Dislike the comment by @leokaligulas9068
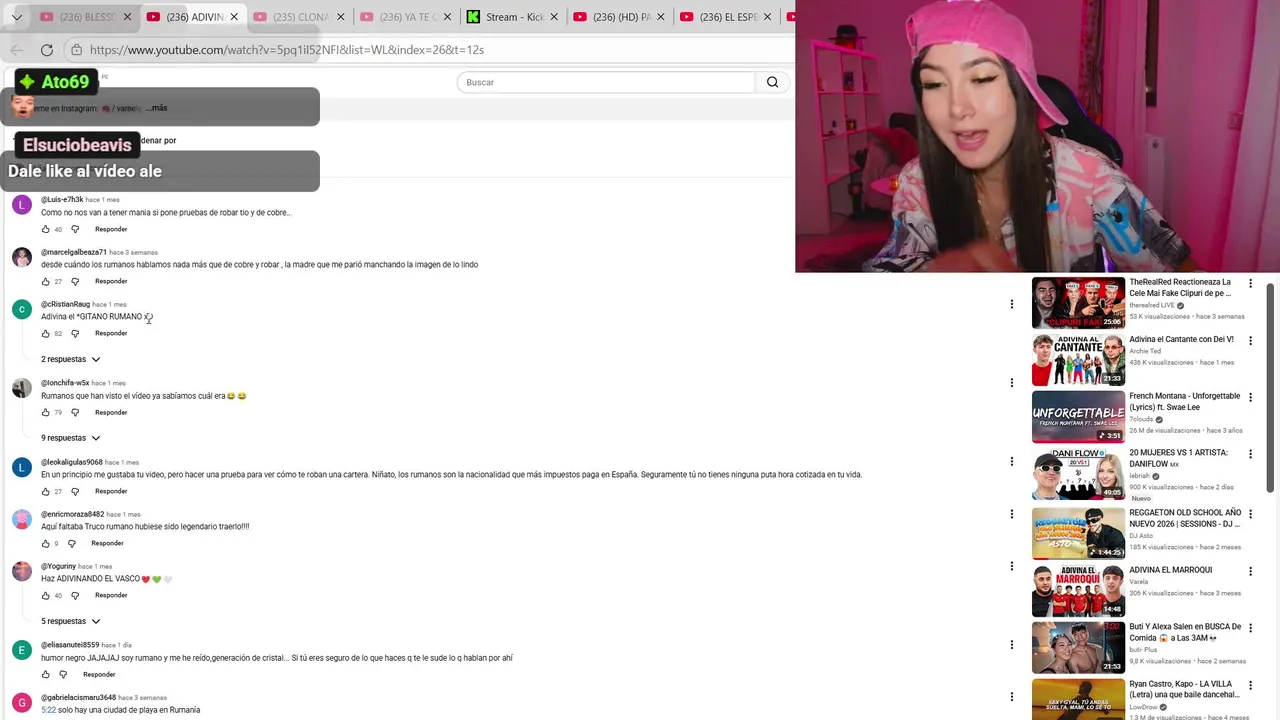The image size is (1280, 720). (75, 491)
